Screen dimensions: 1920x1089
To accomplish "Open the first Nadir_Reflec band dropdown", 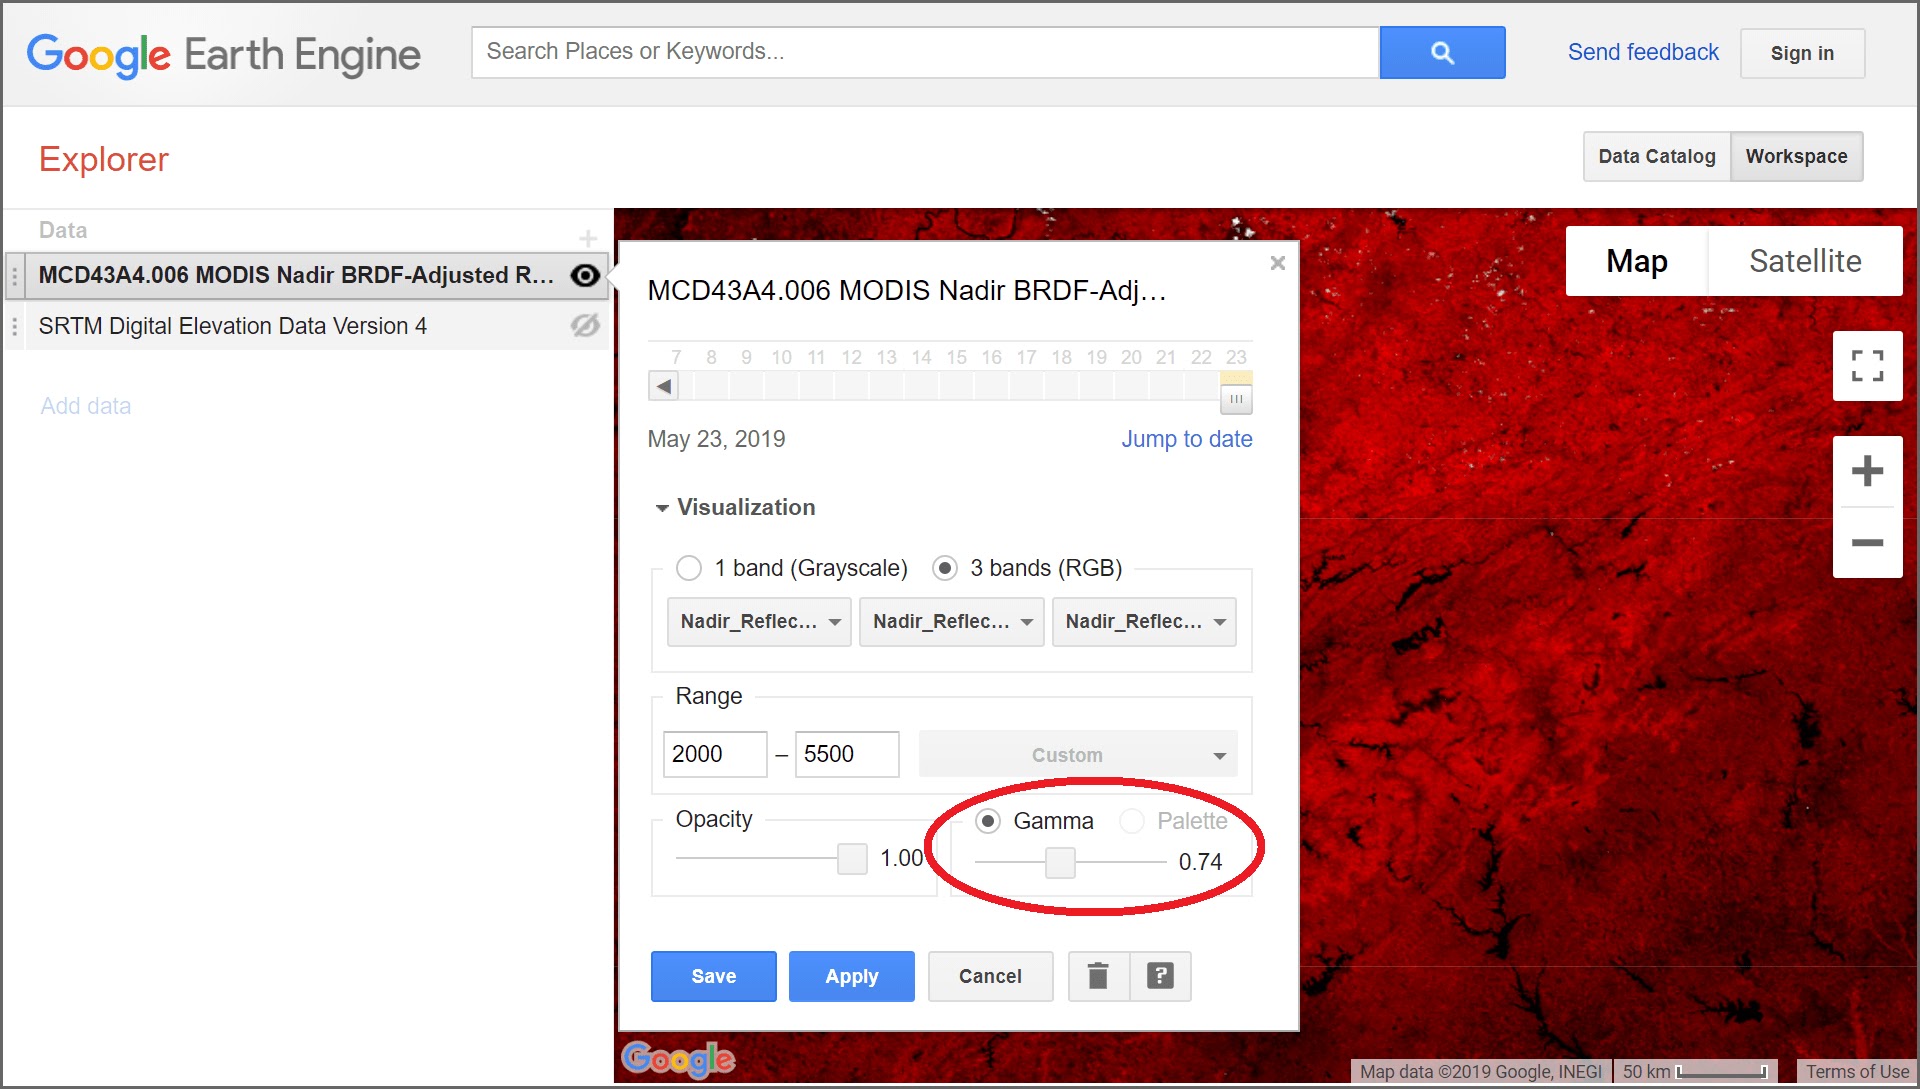I will tap(759, 622).
